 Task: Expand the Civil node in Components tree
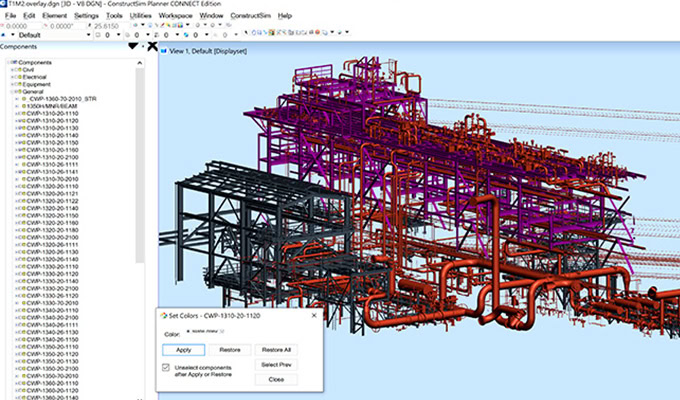point(11,69)
